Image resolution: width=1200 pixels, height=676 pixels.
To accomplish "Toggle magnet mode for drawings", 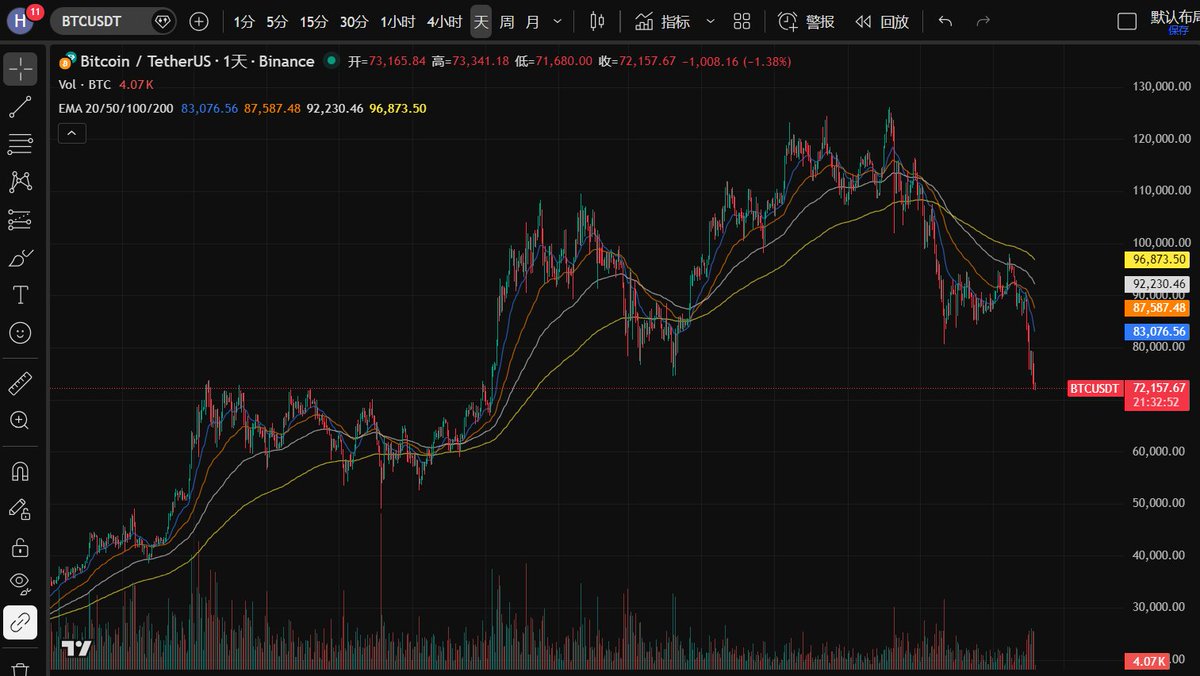I will [x=20, y=470].
